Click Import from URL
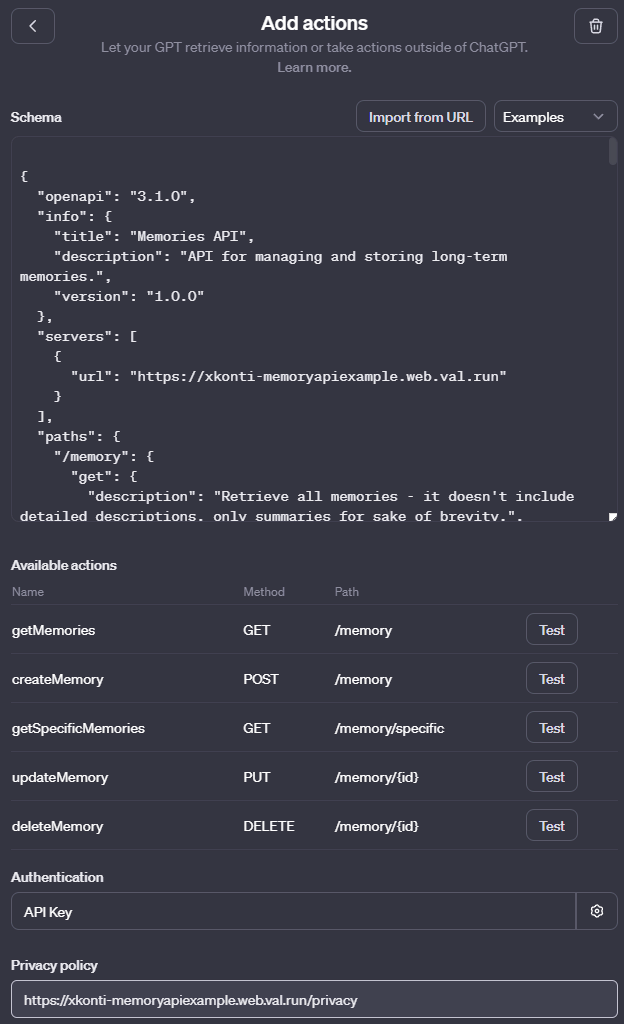Image resolution: width=624 pixels, height=1024 pixels. click(420, 115)
